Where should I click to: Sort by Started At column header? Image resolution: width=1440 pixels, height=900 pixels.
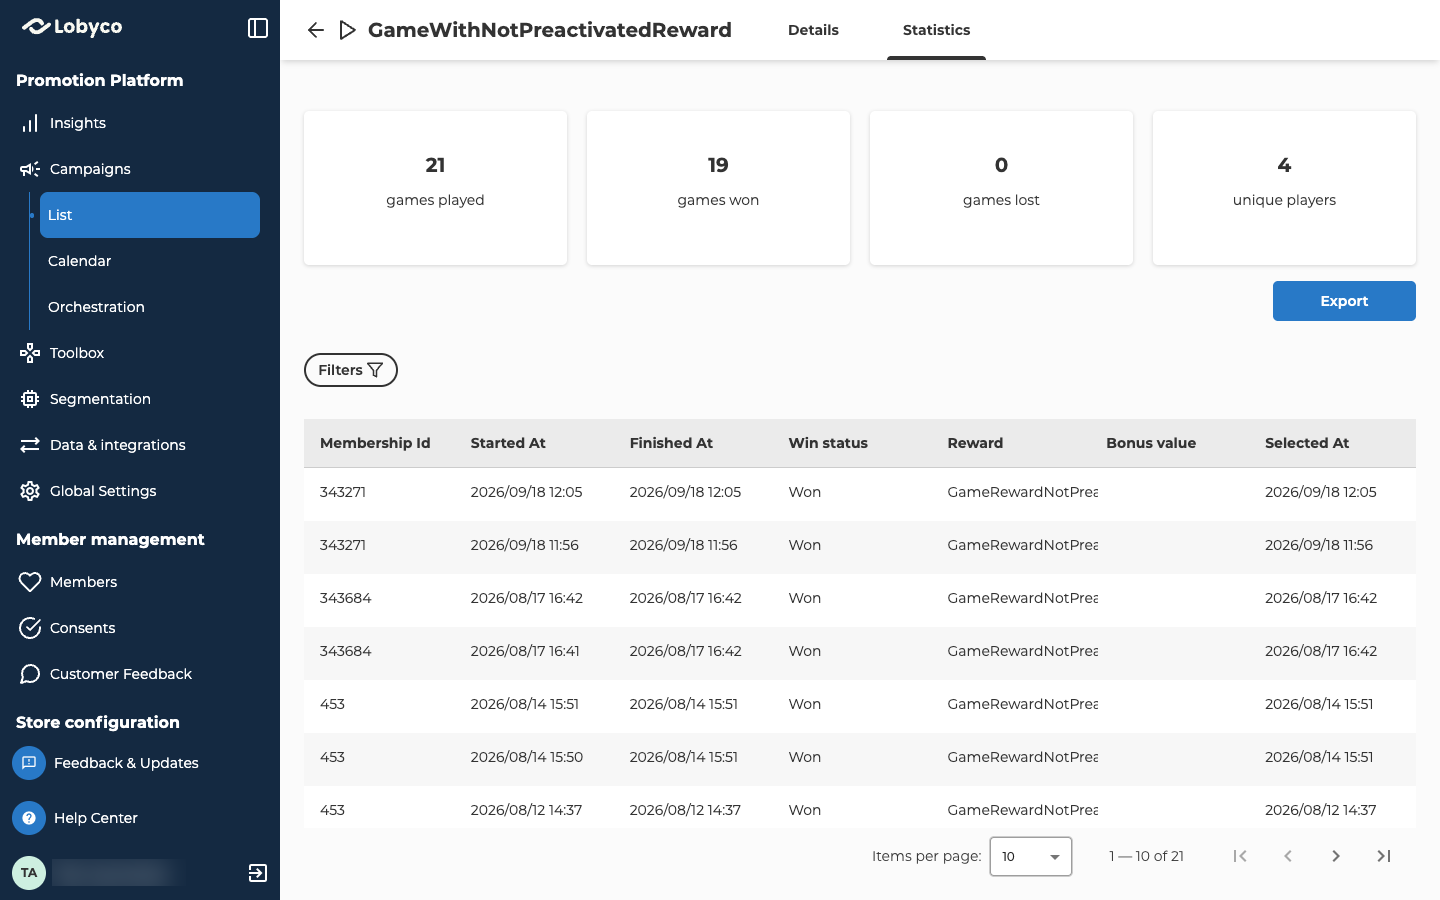508,443
